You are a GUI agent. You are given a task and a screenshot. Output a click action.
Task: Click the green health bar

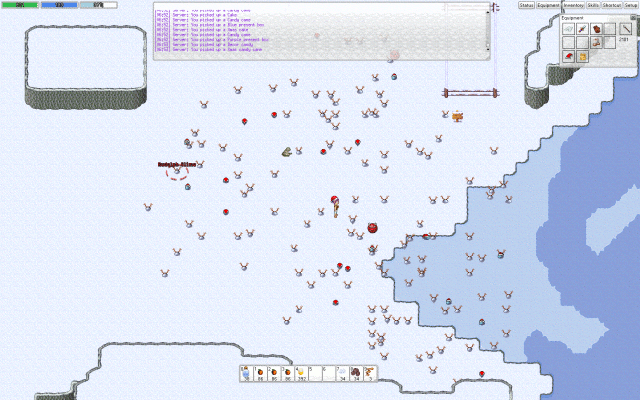click(x=20, y=5)
